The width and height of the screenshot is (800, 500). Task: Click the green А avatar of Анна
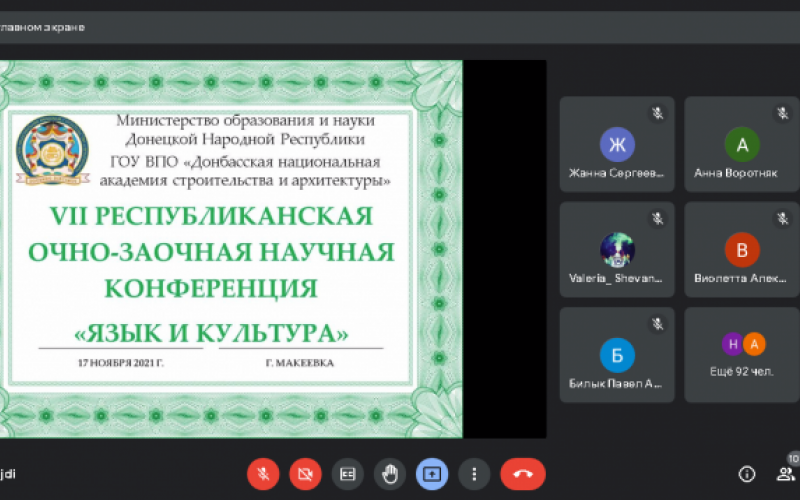(x=742, y=144)
